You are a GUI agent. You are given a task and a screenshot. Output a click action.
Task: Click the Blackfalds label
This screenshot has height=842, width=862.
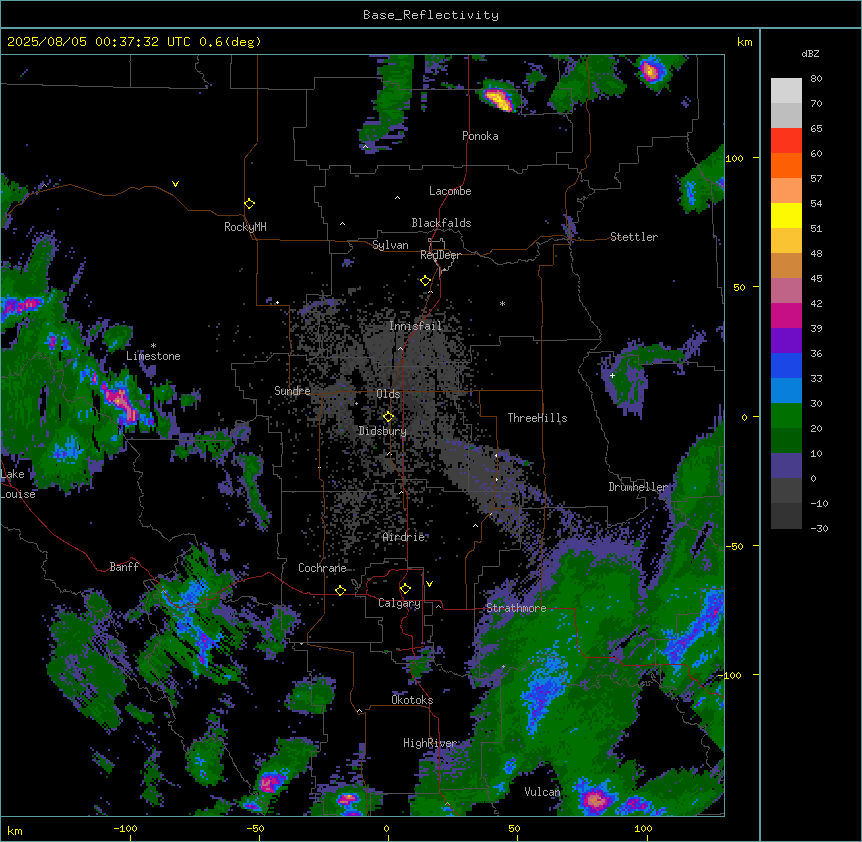coord(441,223)
